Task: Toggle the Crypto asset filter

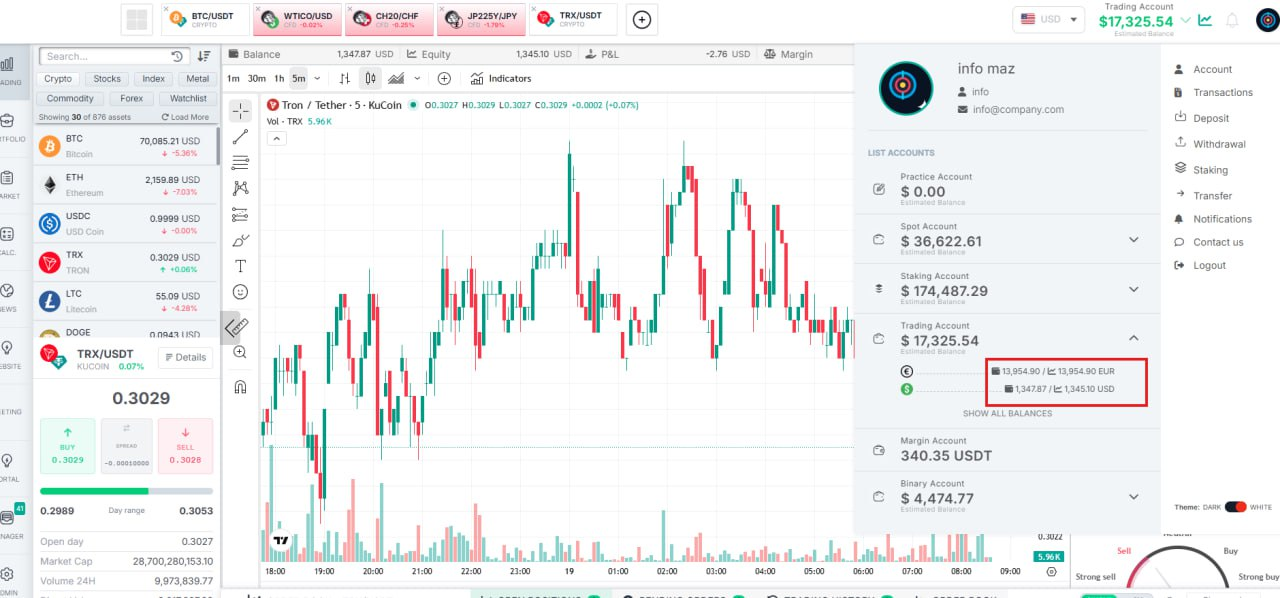Action: click(x=58, y=78)
